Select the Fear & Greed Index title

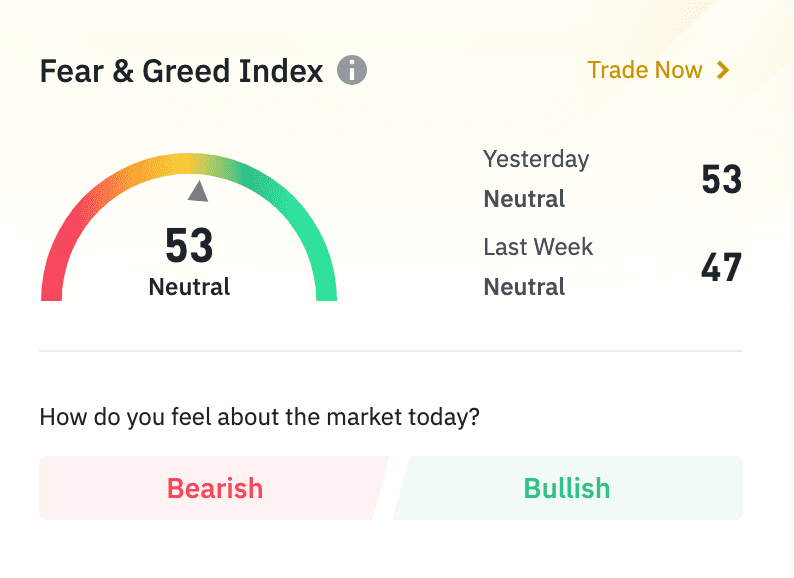click(x=181, y=71)
